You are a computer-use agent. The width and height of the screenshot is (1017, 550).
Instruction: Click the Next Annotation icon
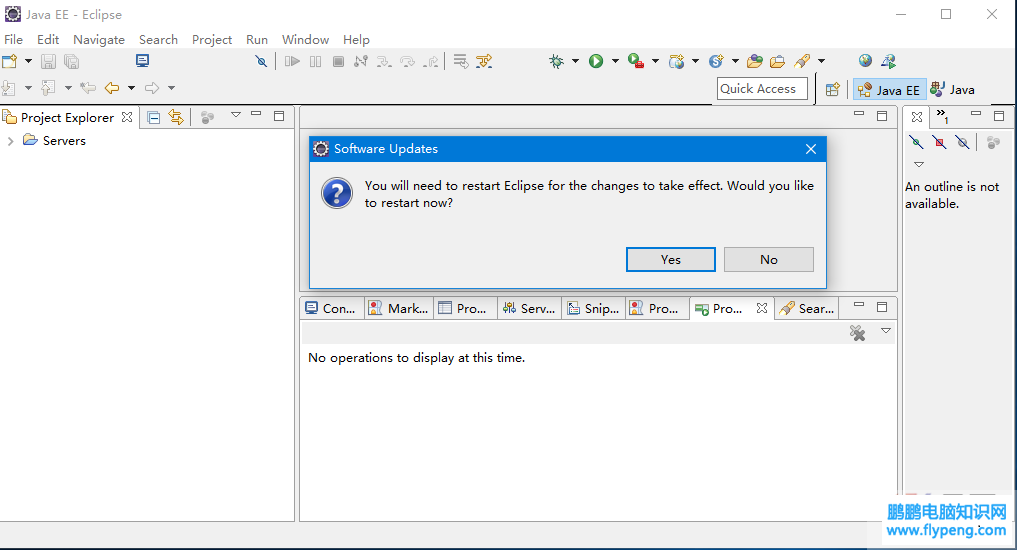point(8,88)
